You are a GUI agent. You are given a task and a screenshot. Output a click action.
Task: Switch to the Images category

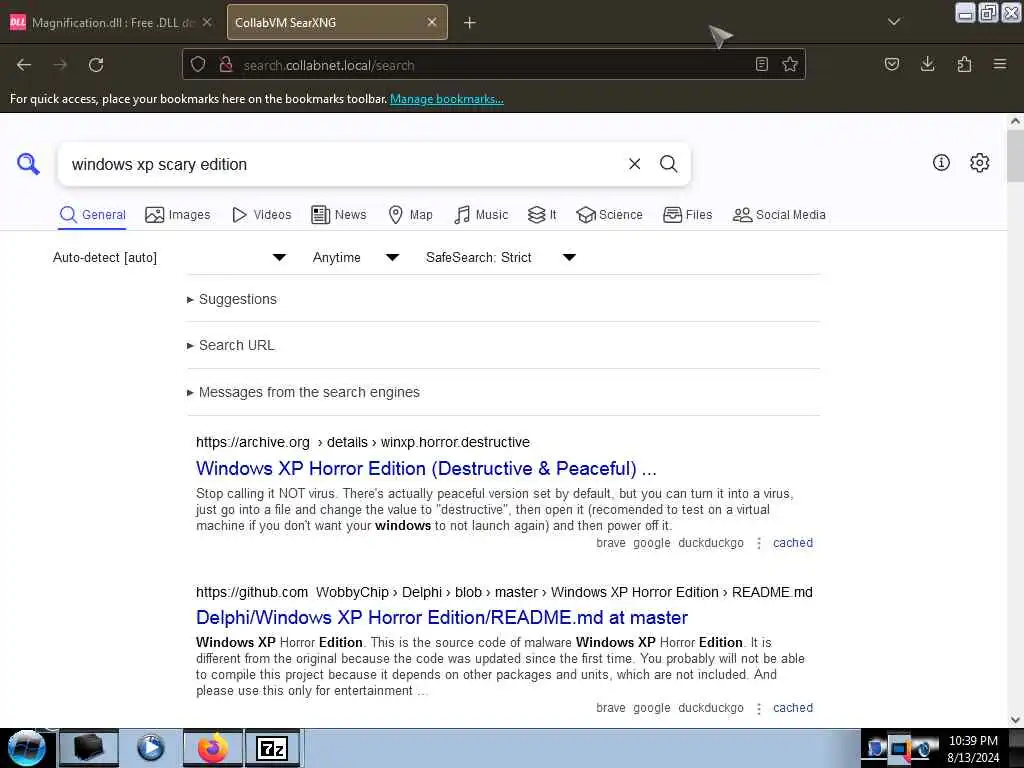(x=178, y=215)
